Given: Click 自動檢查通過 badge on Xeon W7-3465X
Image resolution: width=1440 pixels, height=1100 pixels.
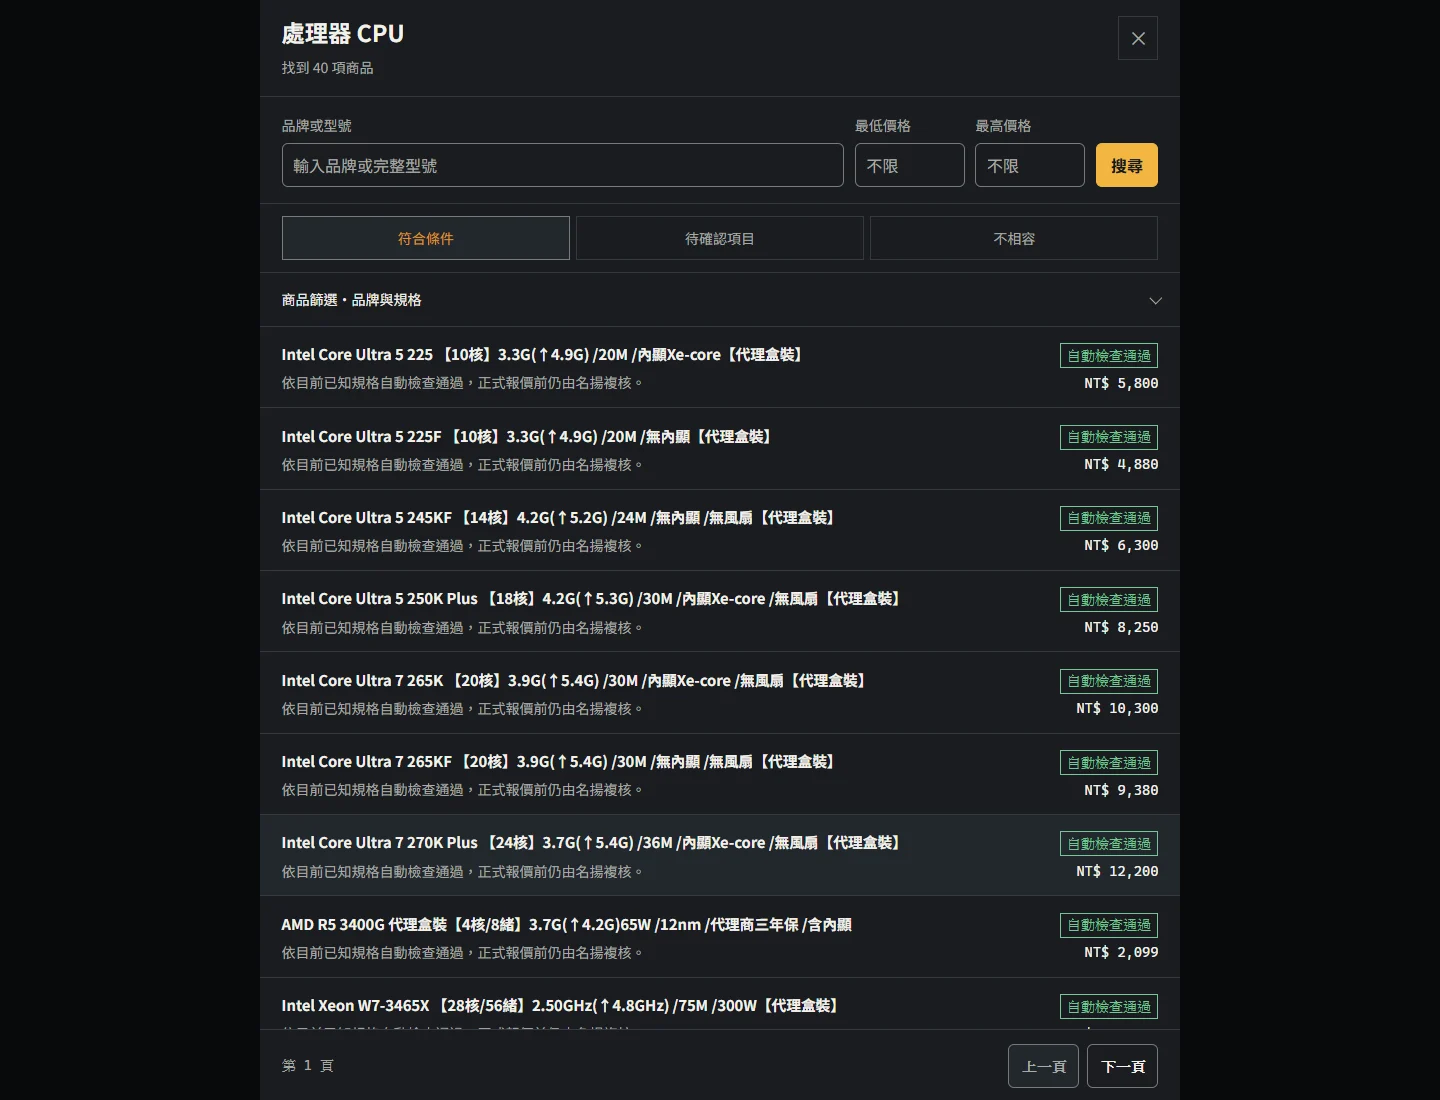Looking at the screenshot, I should pyautogui.click(x=1109, y=1006).
